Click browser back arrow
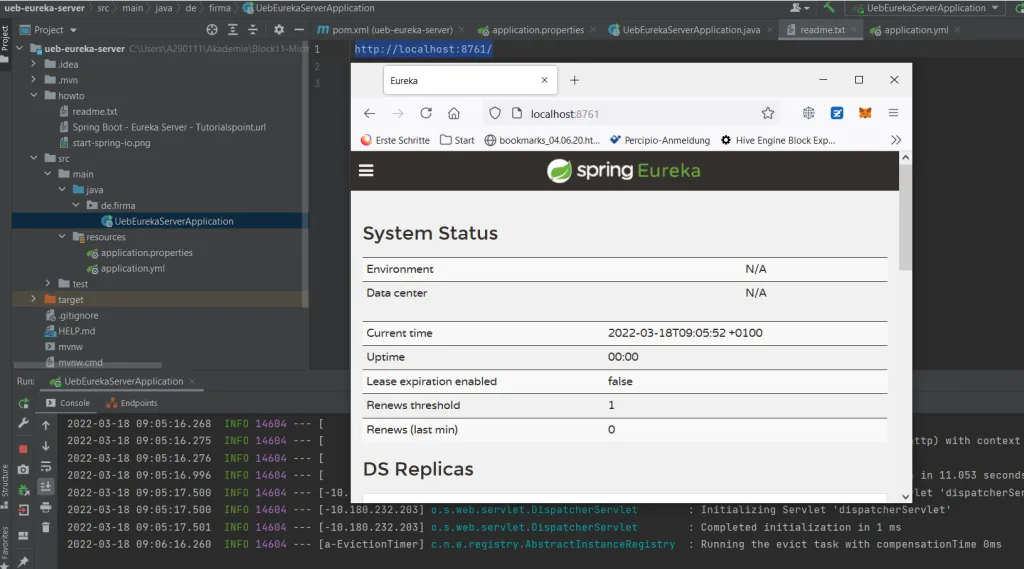Screen dimensions: 1024x569 (370, 114)
